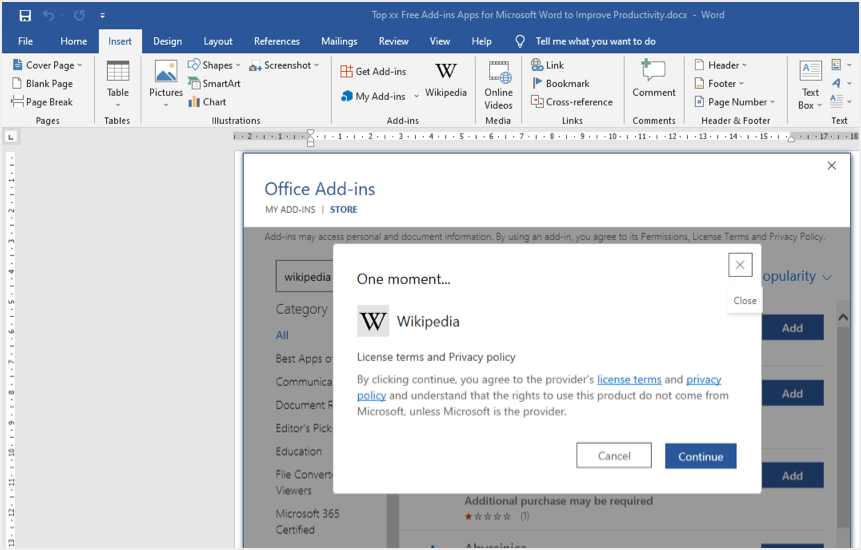Click the scroll up arrow in the add-ins list

pyautogui.click(x=843, y=317)
